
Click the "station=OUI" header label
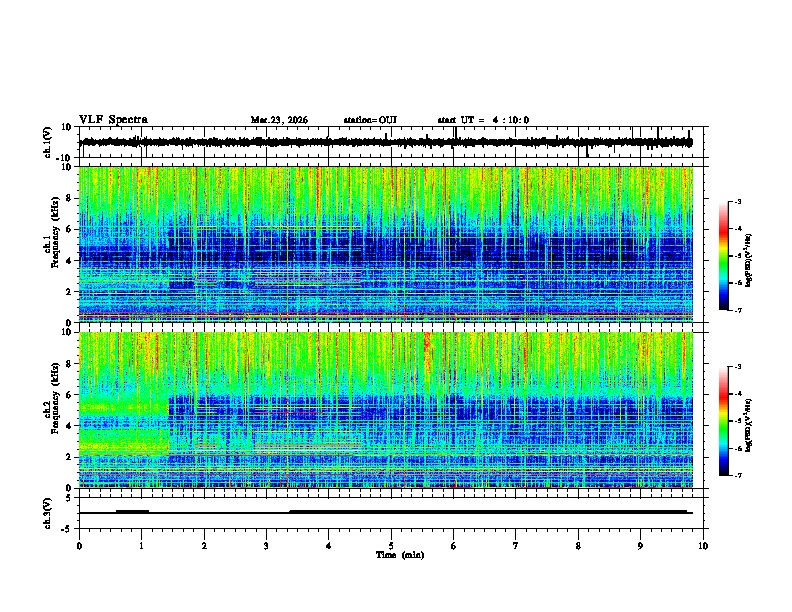[x=370, y=120]
